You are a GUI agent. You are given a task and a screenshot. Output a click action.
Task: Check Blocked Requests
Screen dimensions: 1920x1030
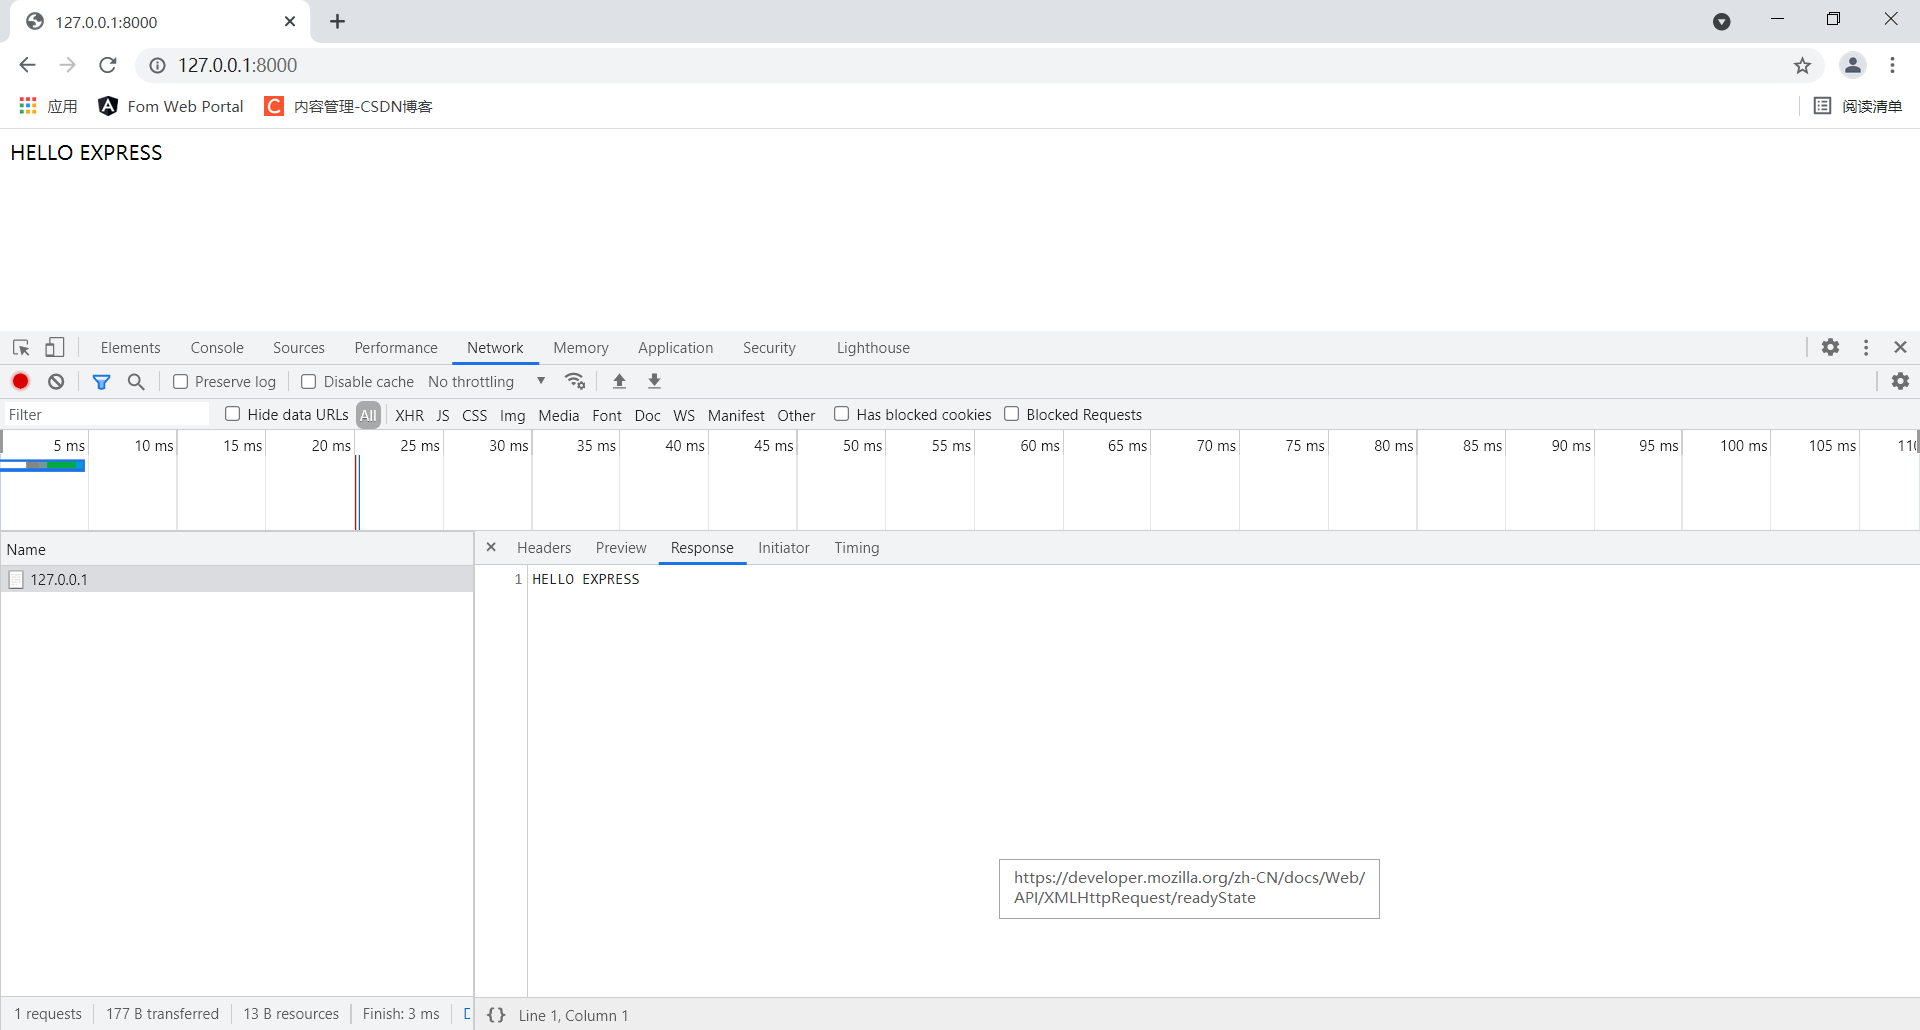coord(1011,414)
